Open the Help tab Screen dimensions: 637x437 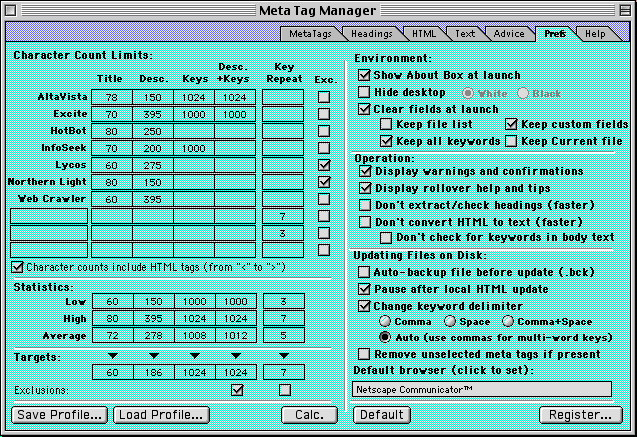(x=595, y=34)
